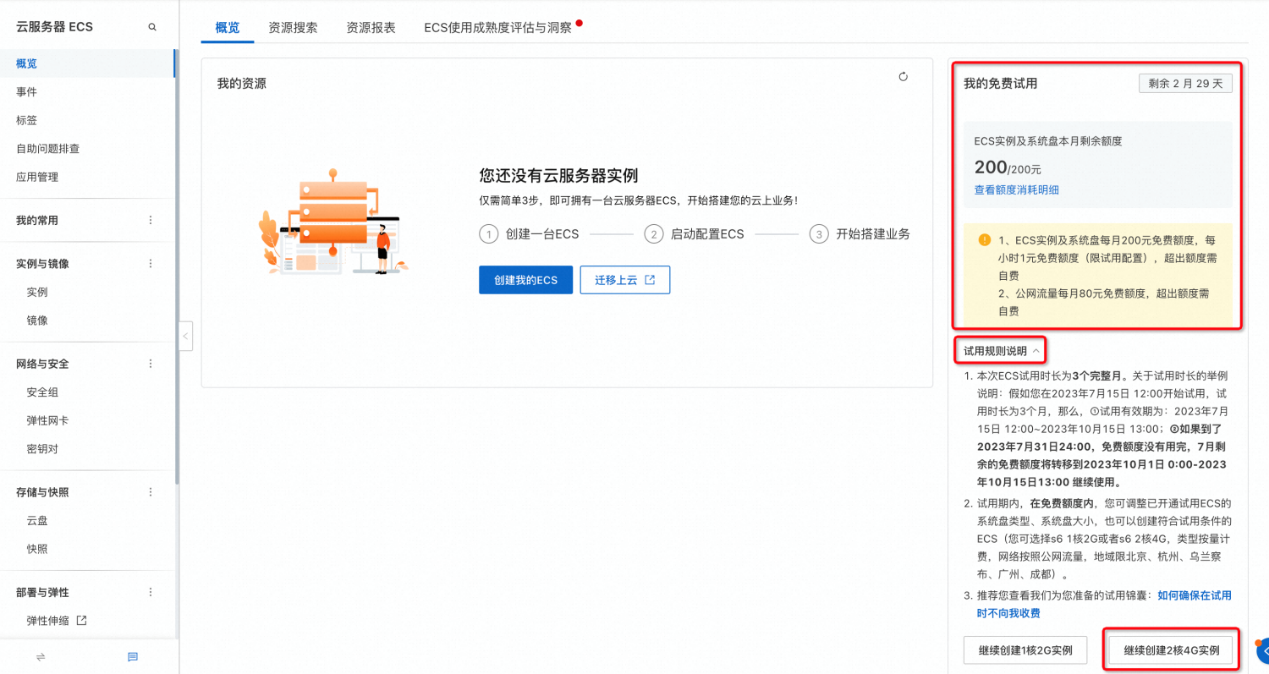Click step 2 启动配置ECS
Image resolution: width=1269 pixels, height=674 pixels.
click(x=695, y=234)
